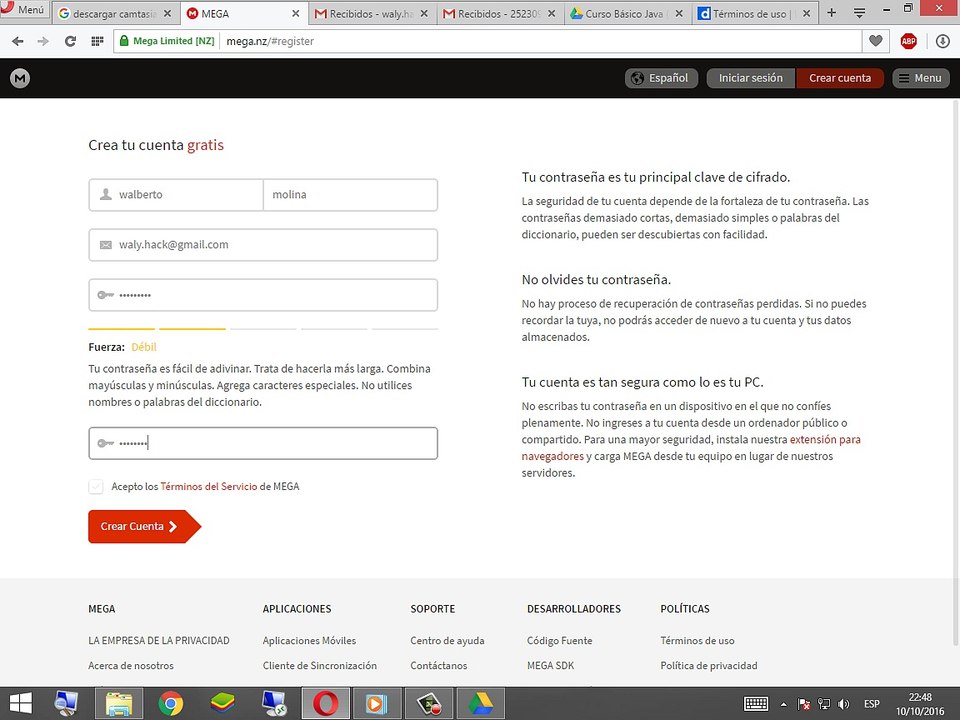Click the Iniciar sesión button
Image resolution: width=960 pixels, height=720 pixels.
click(751, 78)
